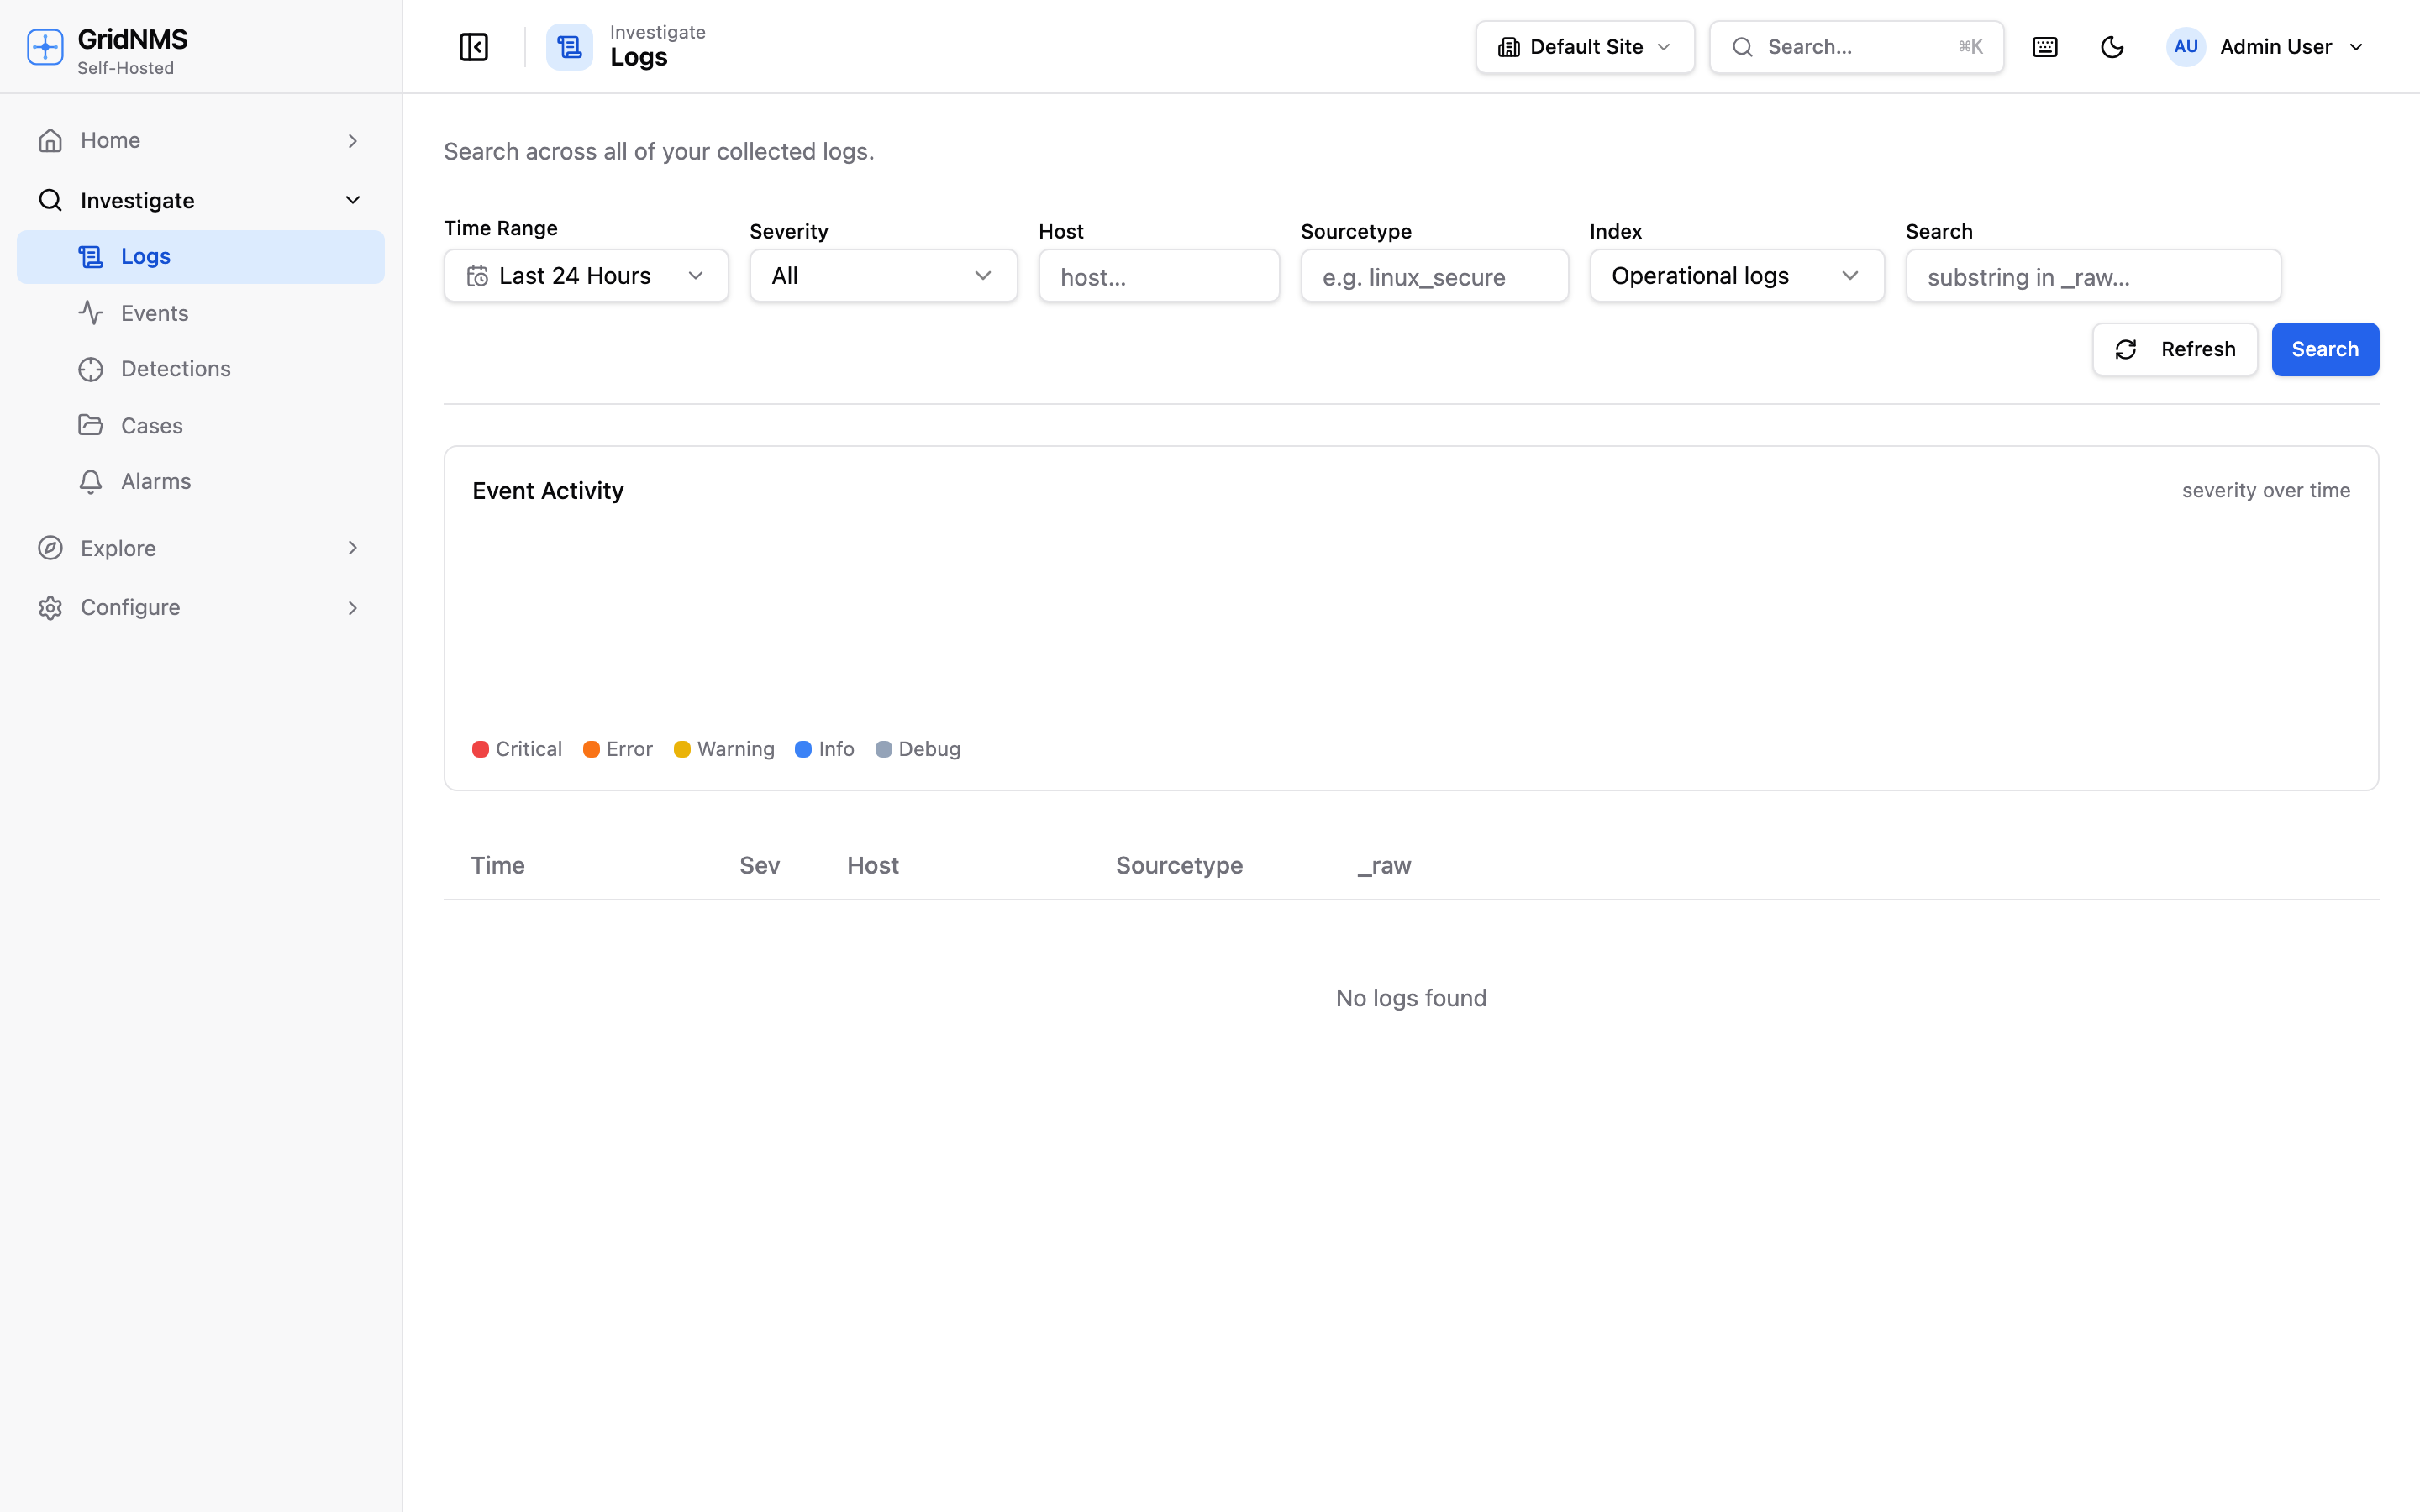Click the Investigate breadcrumb text in header
Image resolution: width=2420 pixels, height=1512 pixels.
[x=658, y=32]
